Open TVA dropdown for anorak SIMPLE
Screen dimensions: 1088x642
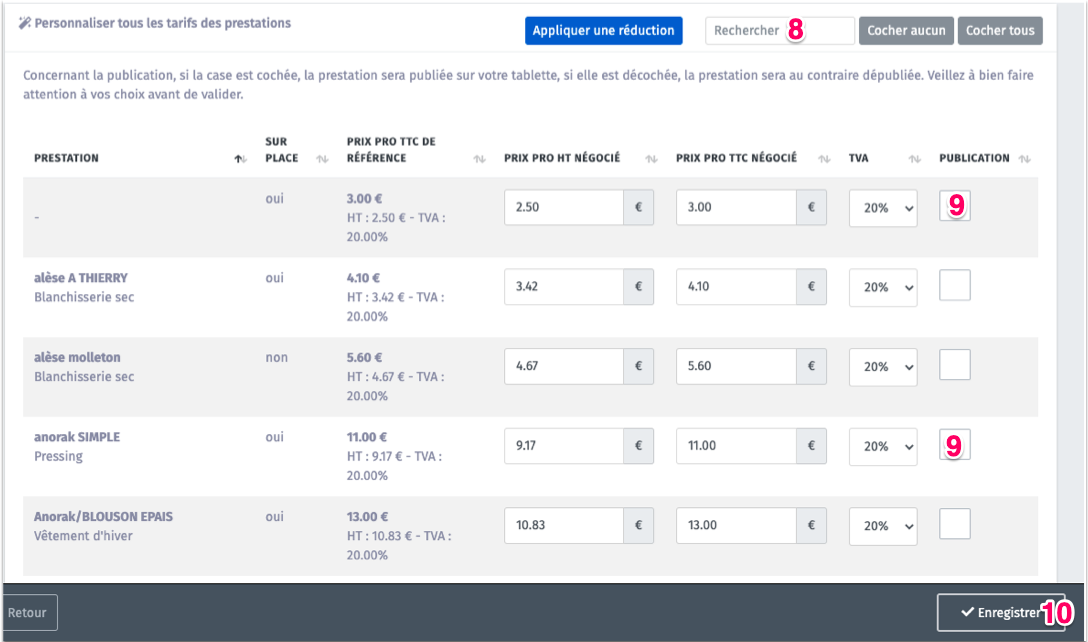pos(883,446)
